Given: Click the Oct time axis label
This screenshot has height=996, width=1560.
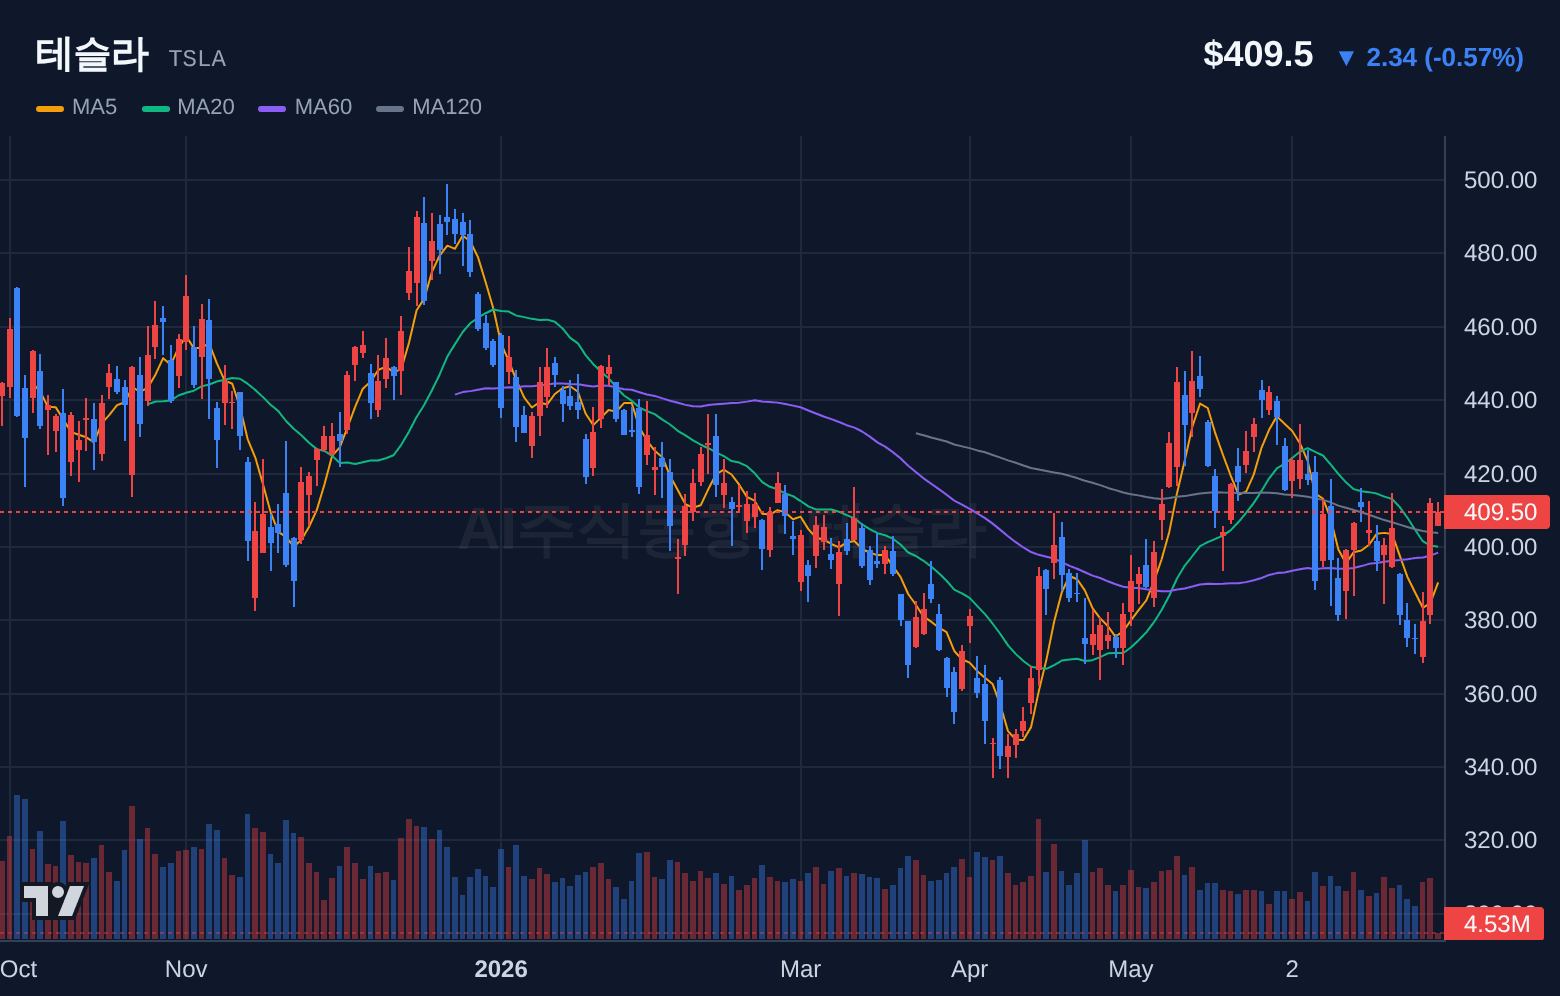Looking at the screenshot, I should [x=18, y=969].
